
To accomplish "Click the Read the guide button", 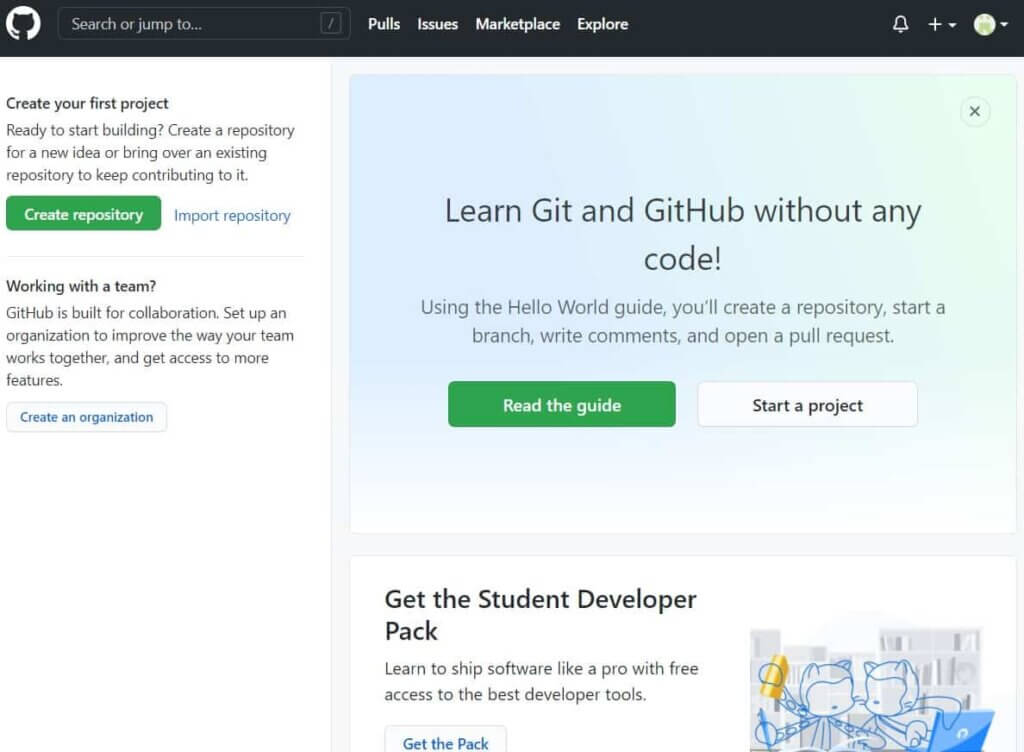I will [562, 405].
